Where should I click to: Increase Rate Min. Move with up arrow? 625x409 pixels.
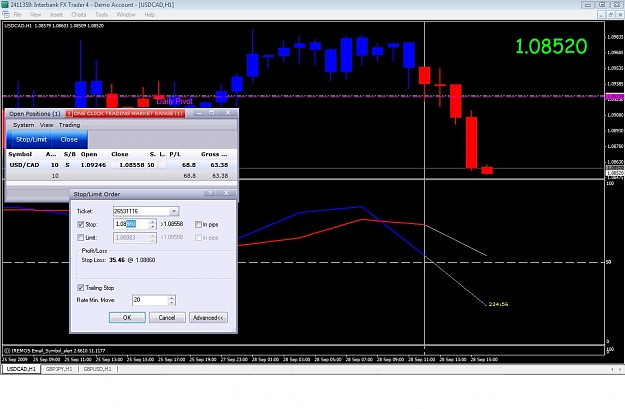click(171, 297)
